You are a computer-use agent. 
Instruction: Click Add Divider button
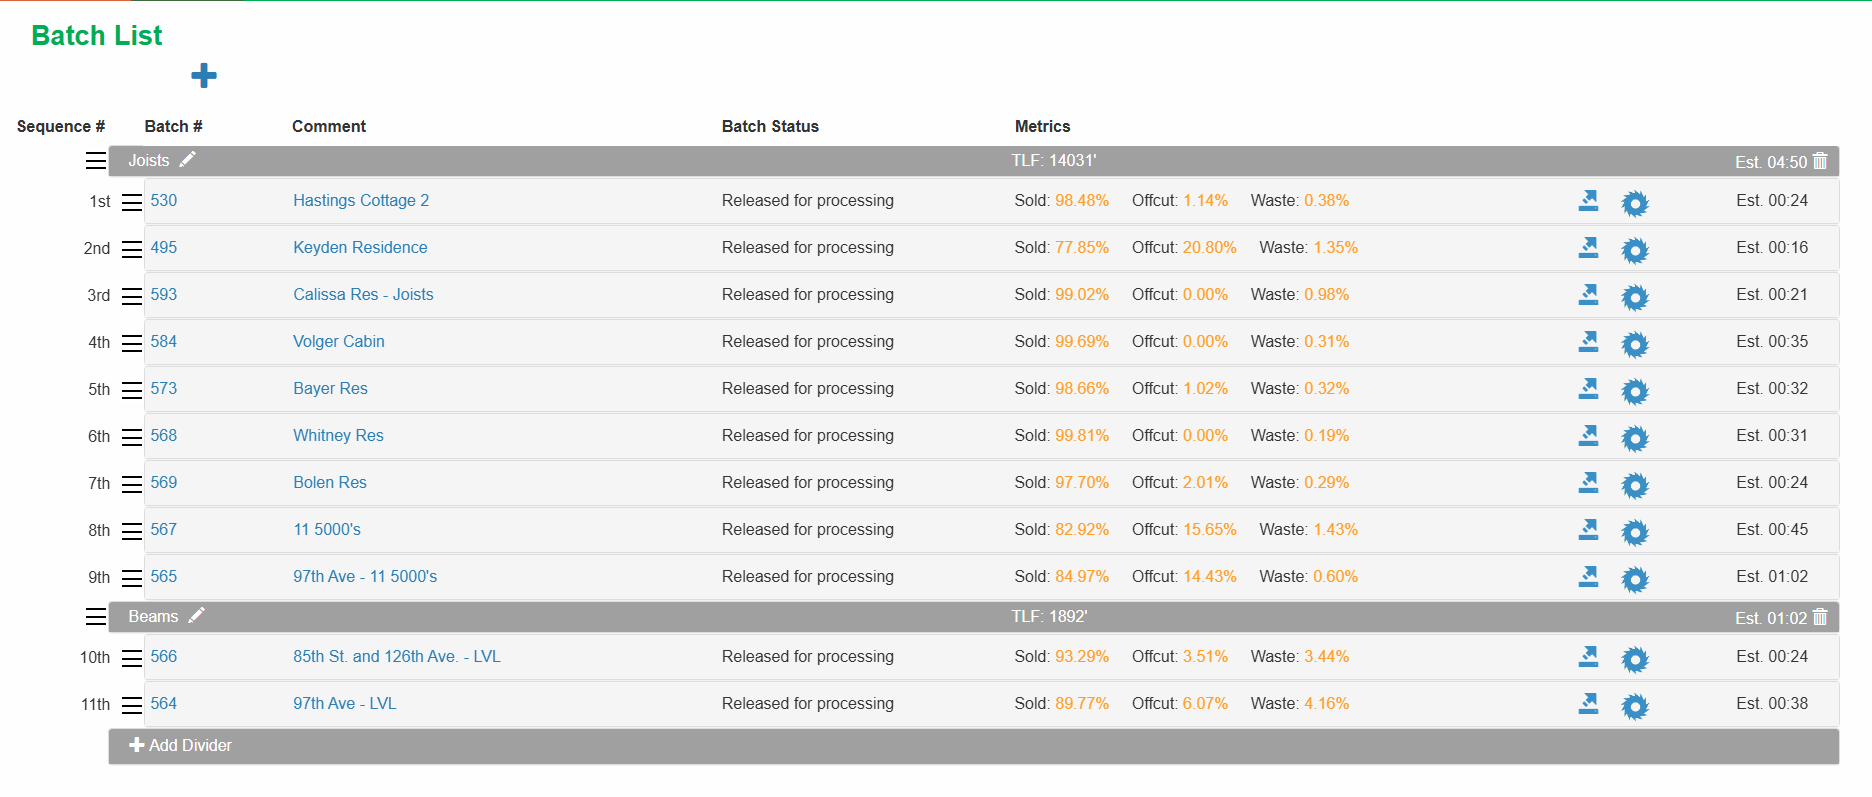pos(181,745)
